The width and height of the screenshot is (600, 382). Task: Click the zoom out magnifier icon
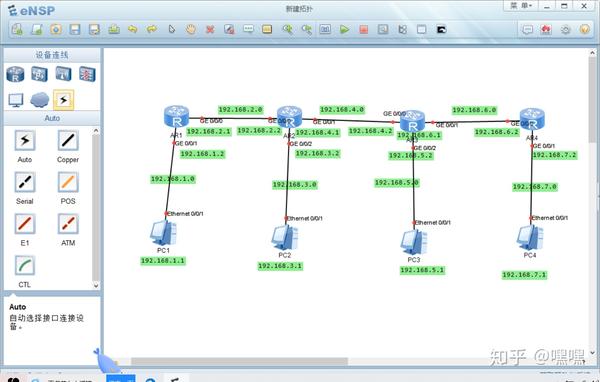pyautogui.click(x=306, y=29)
